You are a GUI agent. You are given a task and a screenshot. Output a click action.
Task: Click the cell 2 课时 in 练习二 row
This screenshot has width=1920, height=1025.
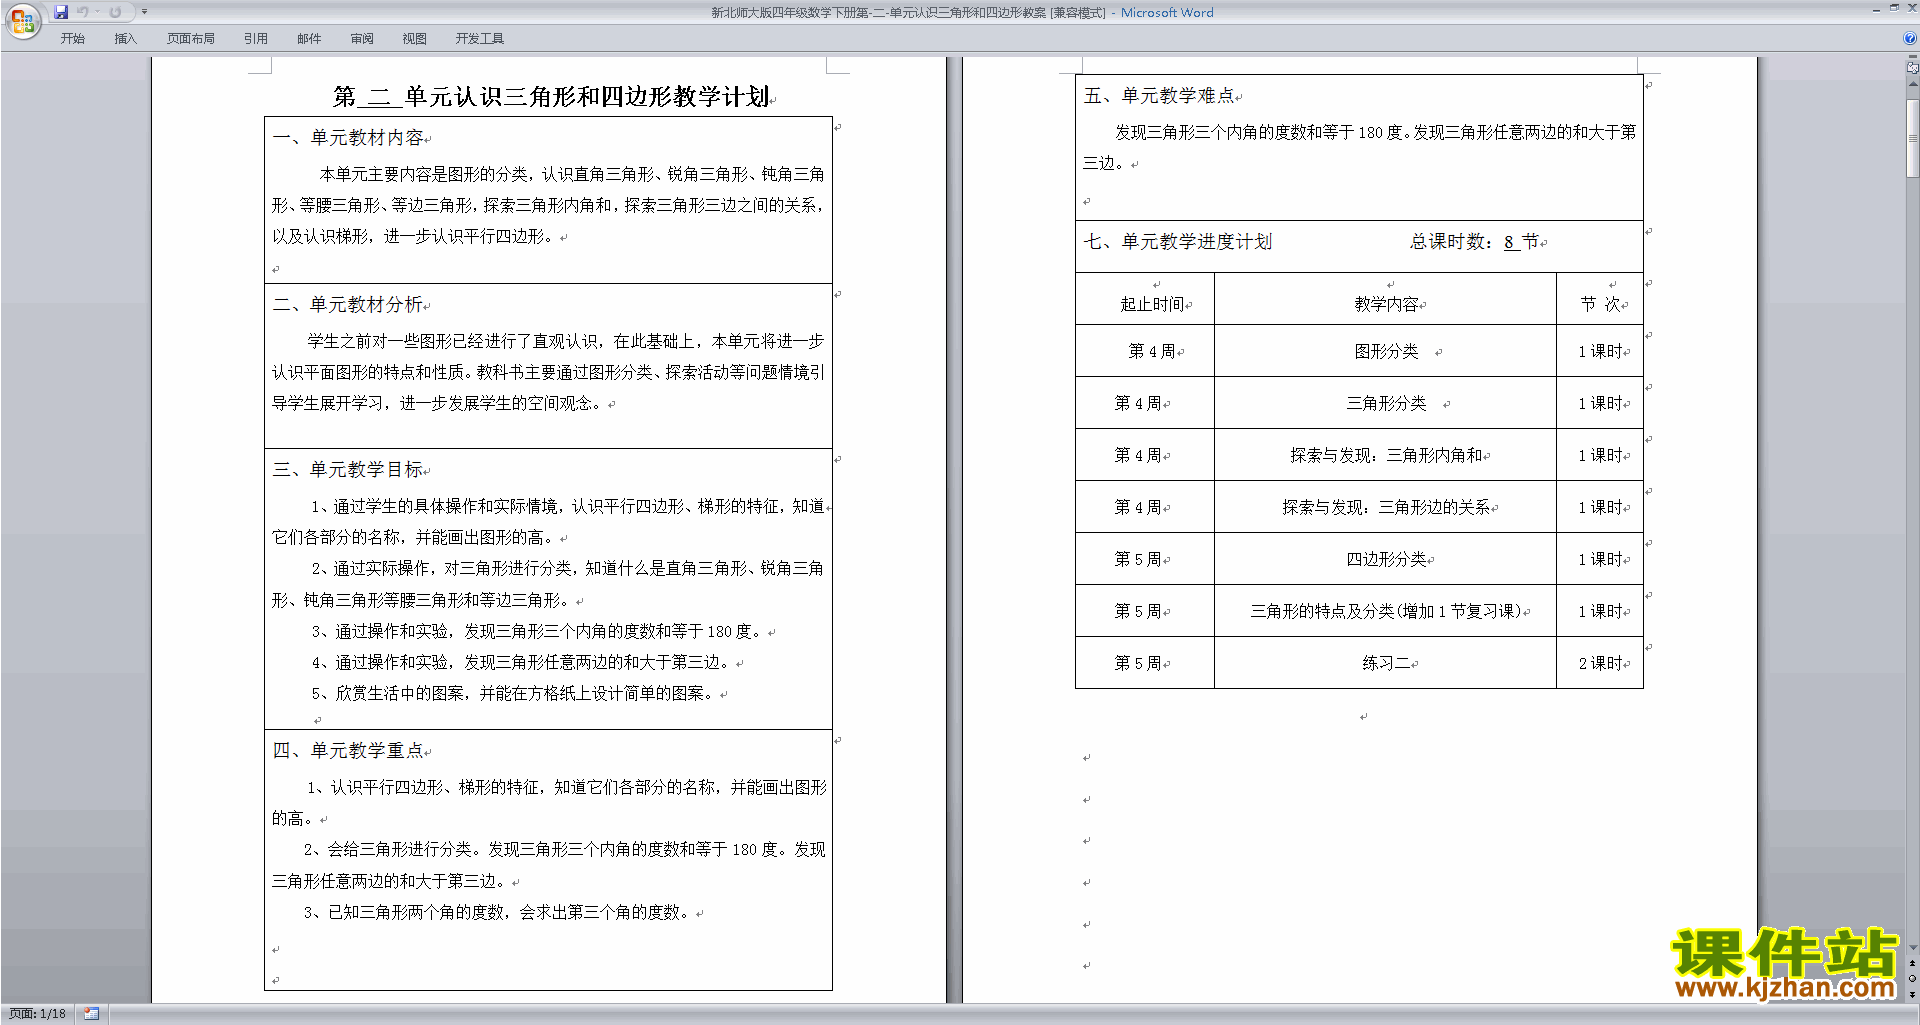(1600, 664)
